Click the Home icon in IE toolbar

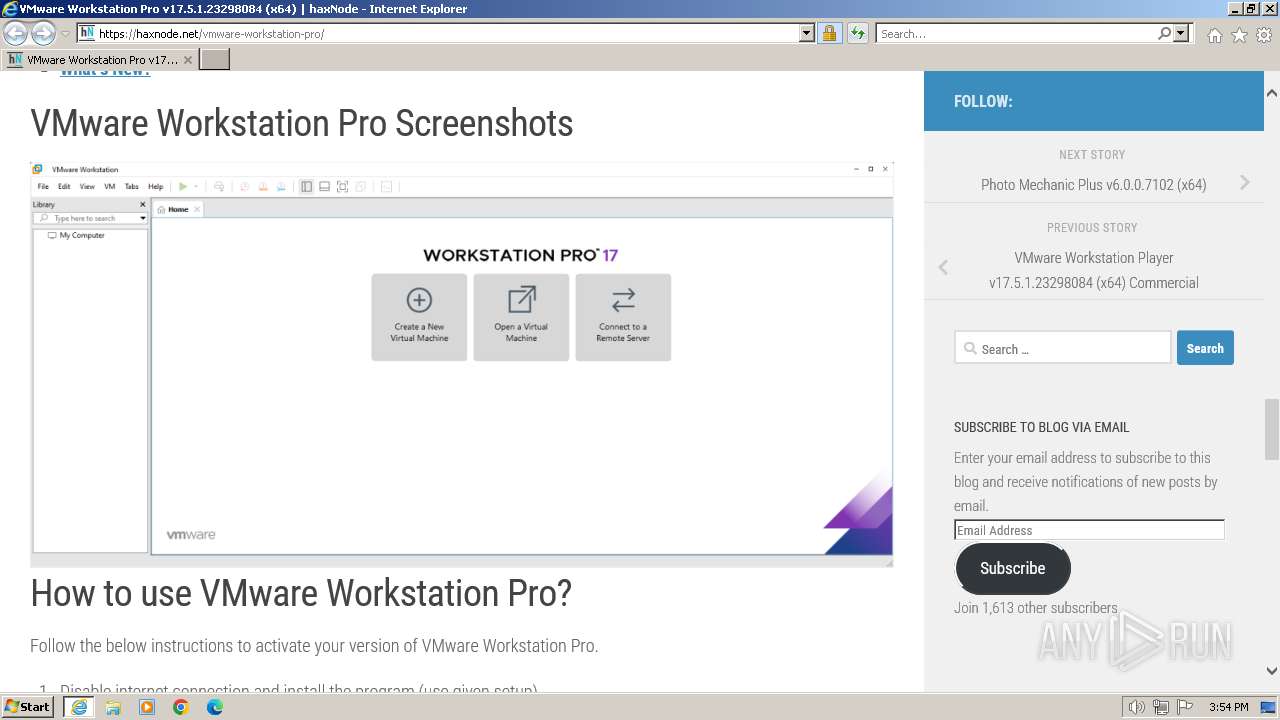(1214, 35)
